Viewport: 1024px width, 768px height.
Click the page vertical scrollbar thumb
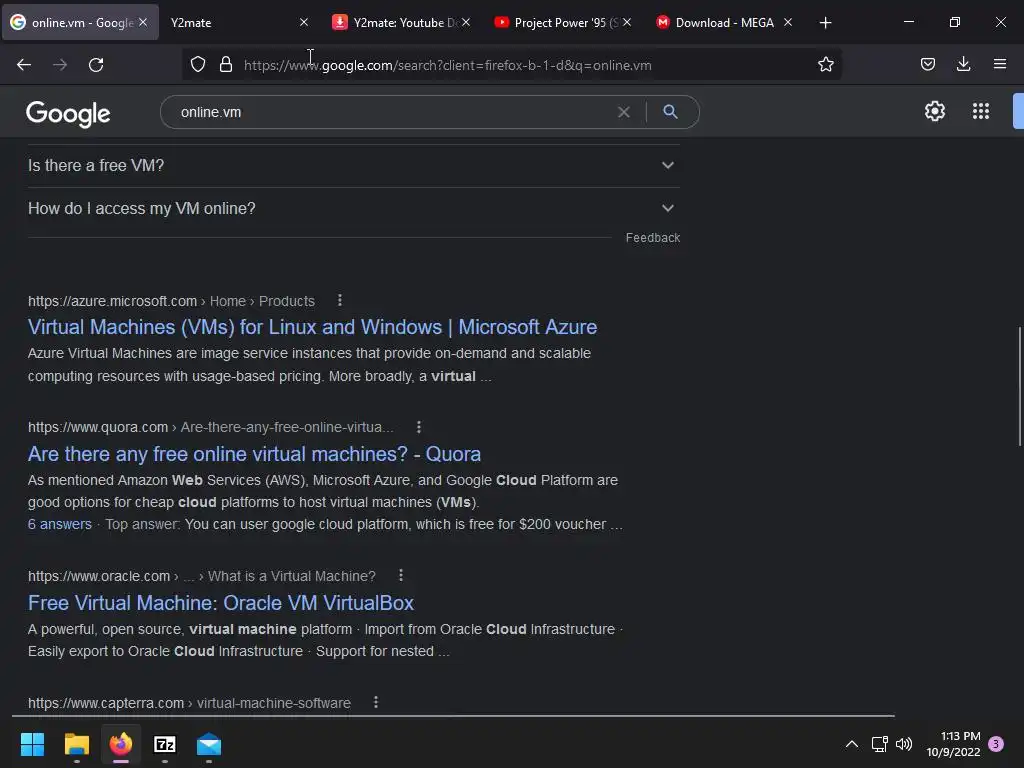coord(1019,387)
